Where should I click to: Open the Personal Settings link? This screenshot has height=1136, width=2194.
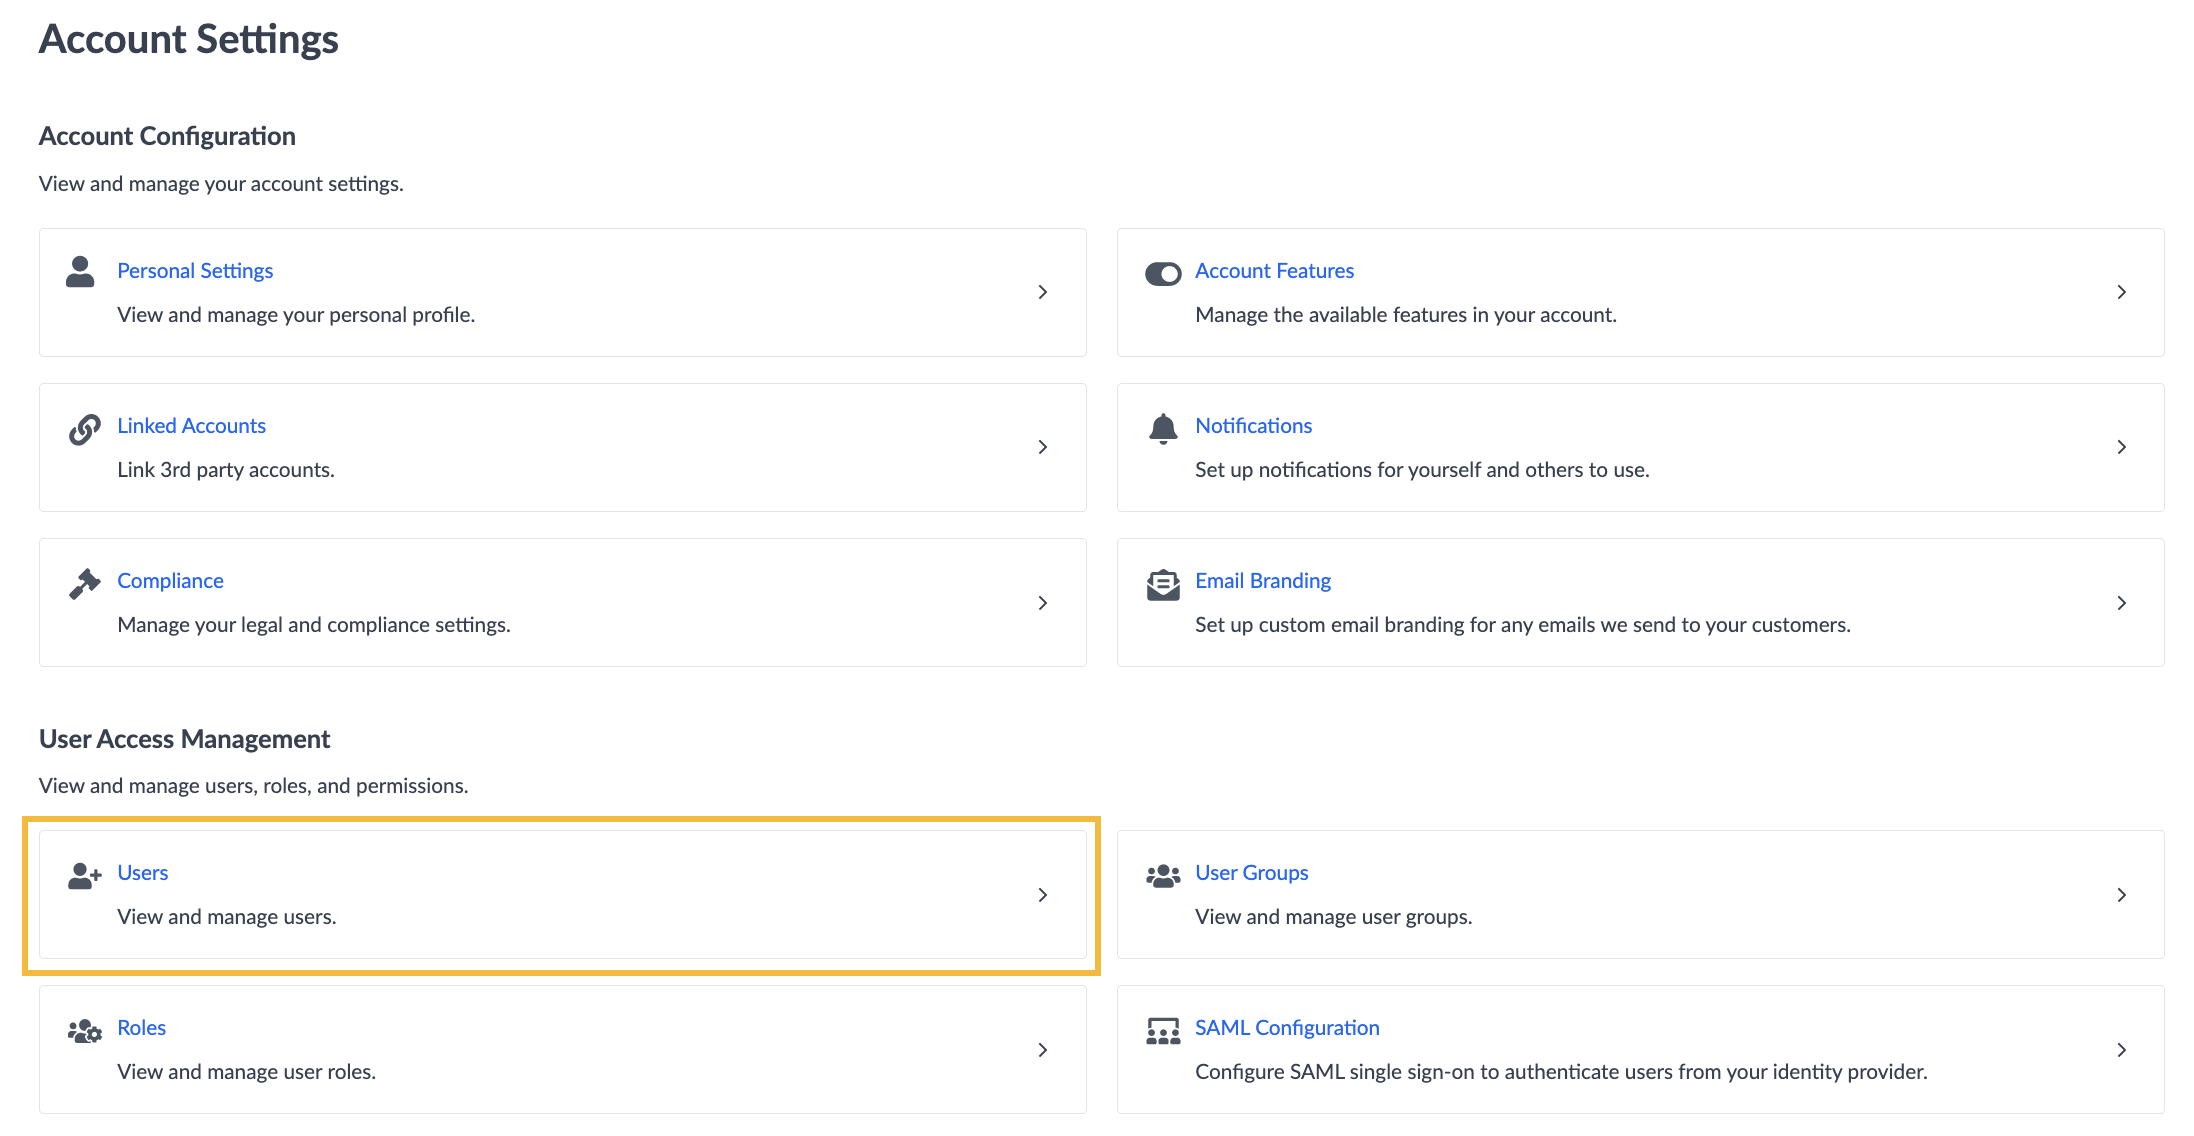point(195,271)
